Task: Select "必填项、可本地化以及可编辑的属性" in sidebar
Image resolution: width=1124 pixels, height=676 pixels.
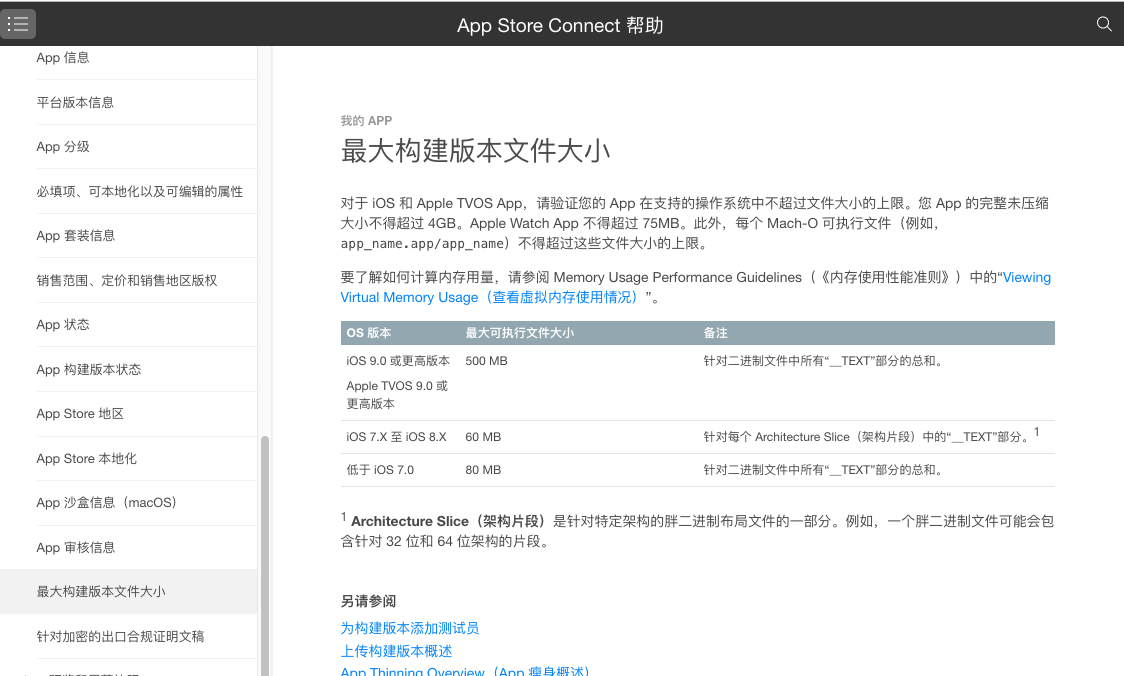Action: click(x=140, y=191)
